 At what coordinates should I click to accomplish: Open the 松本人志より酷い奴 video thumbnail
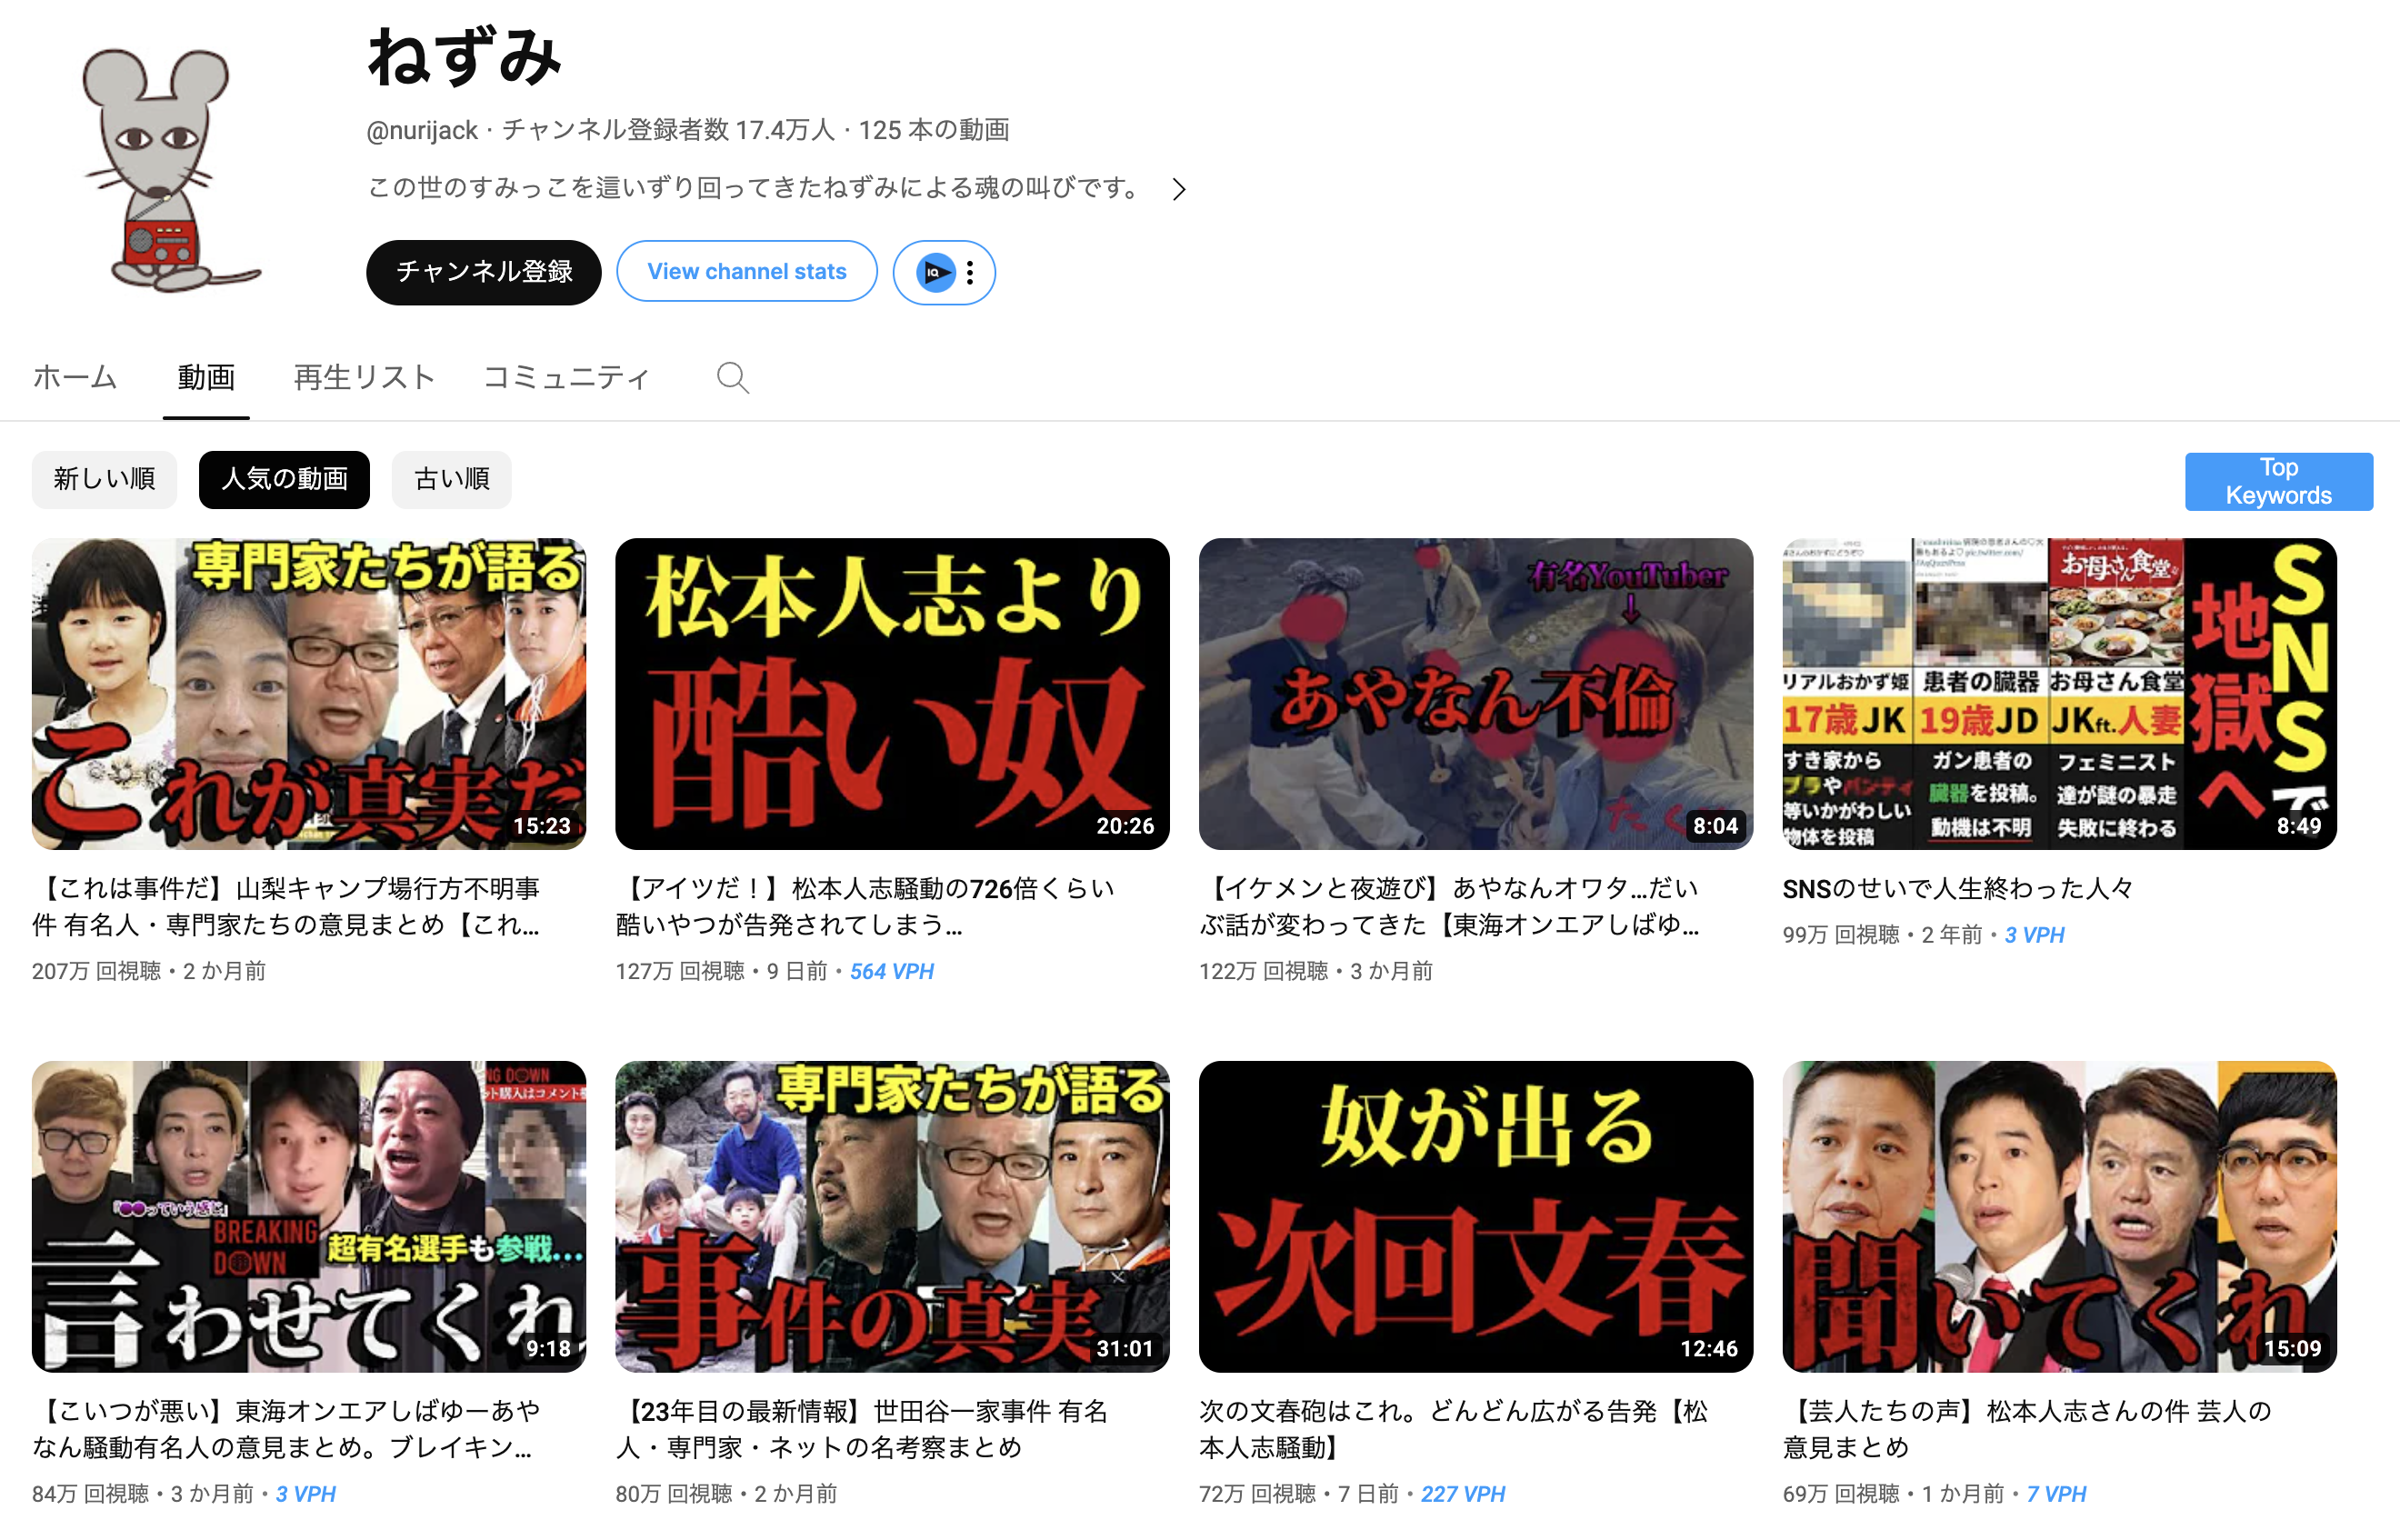(892, 694)
